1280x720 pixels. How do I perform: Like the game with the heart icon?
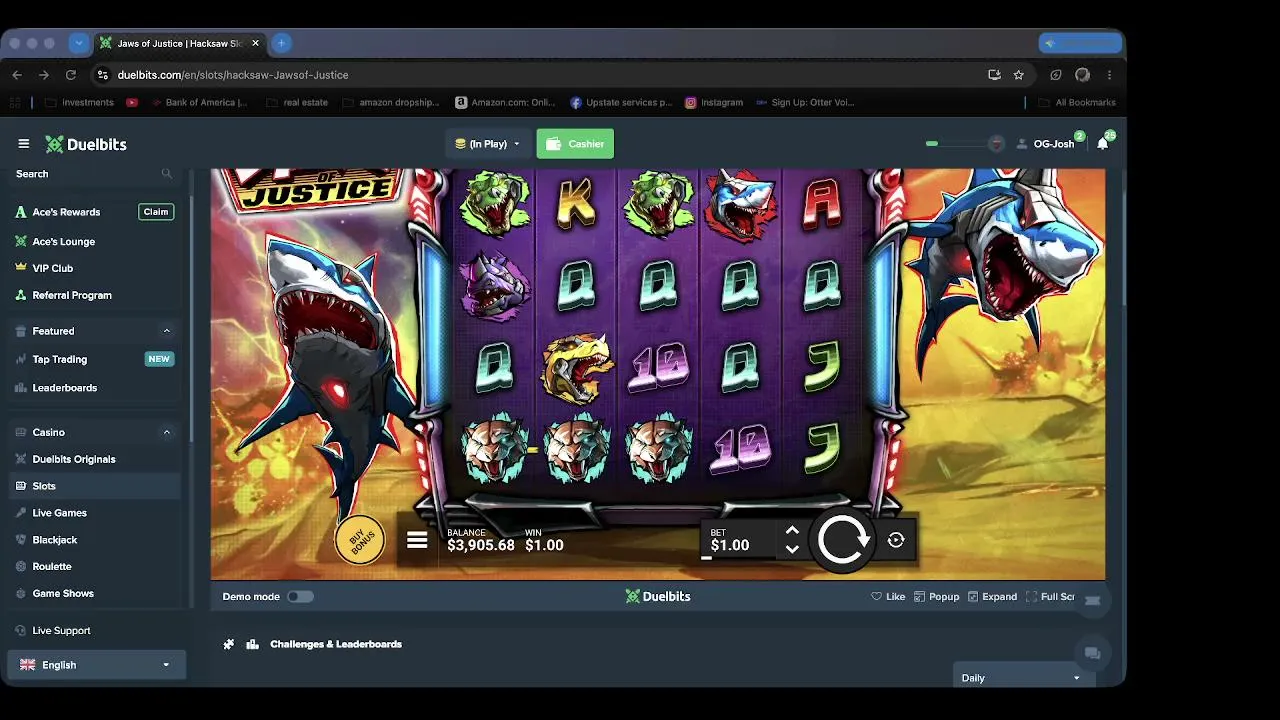pyautogui.click(x=888, y=597)
